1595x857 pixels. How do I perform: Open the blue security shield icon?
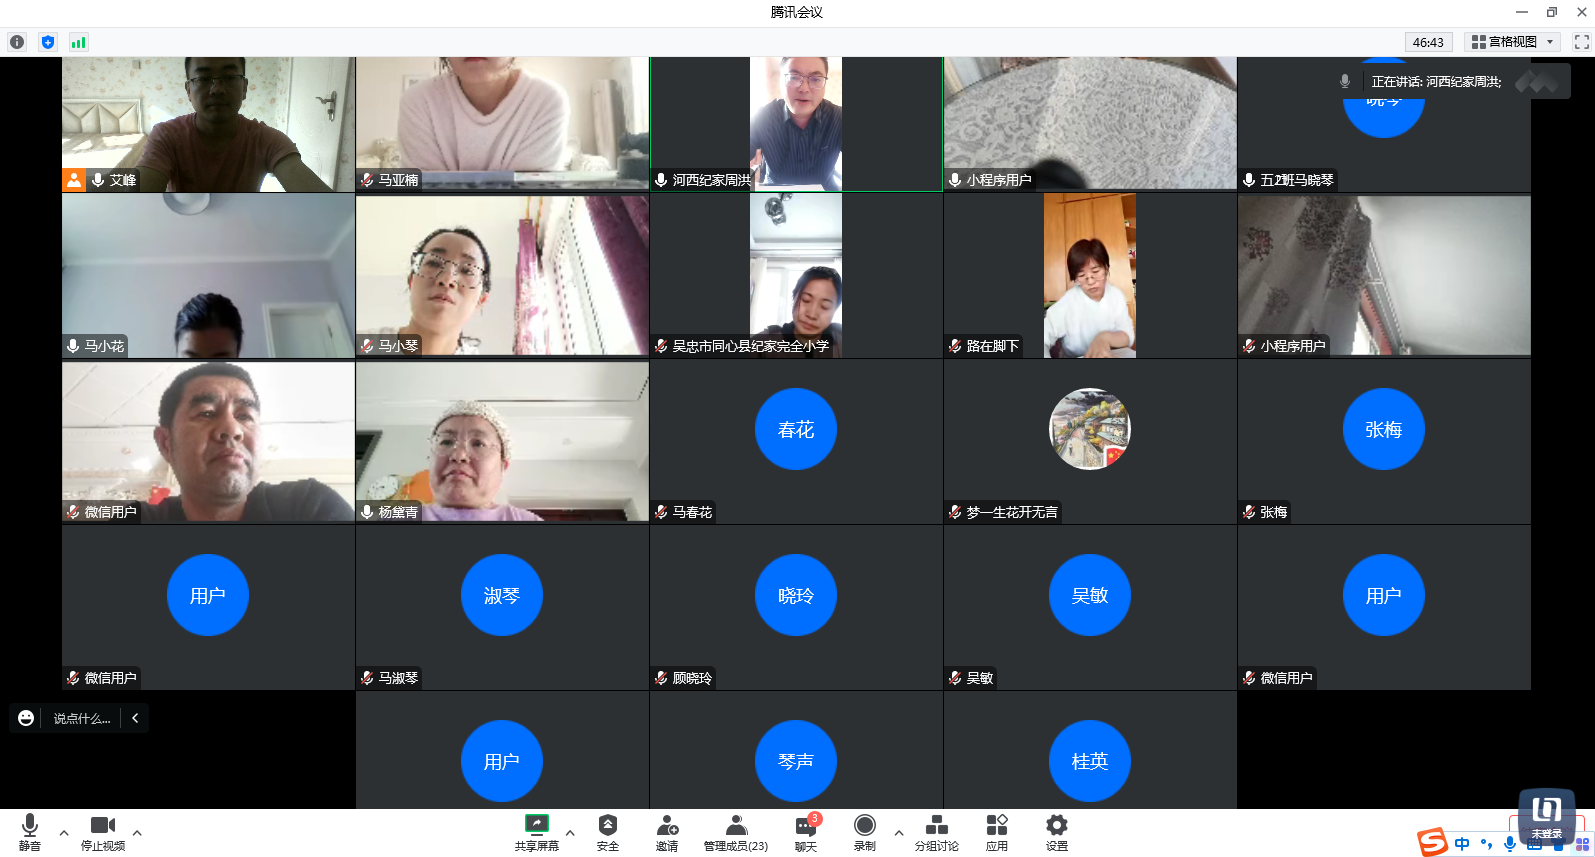point(48,42)
